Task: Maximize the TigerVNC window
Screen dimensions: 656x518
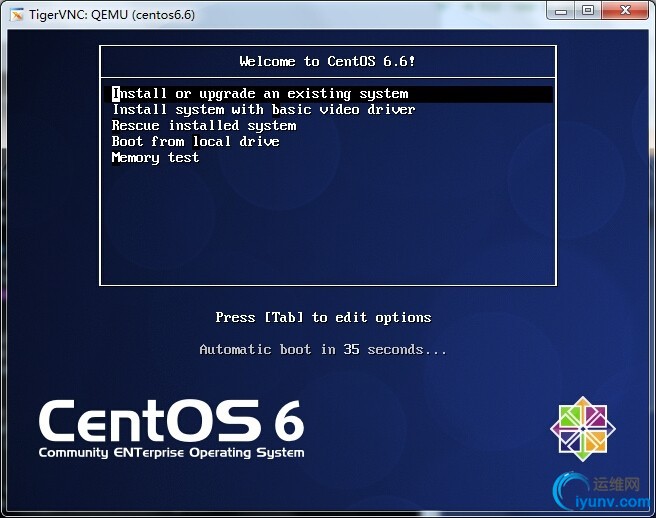Action: [588, 11]
